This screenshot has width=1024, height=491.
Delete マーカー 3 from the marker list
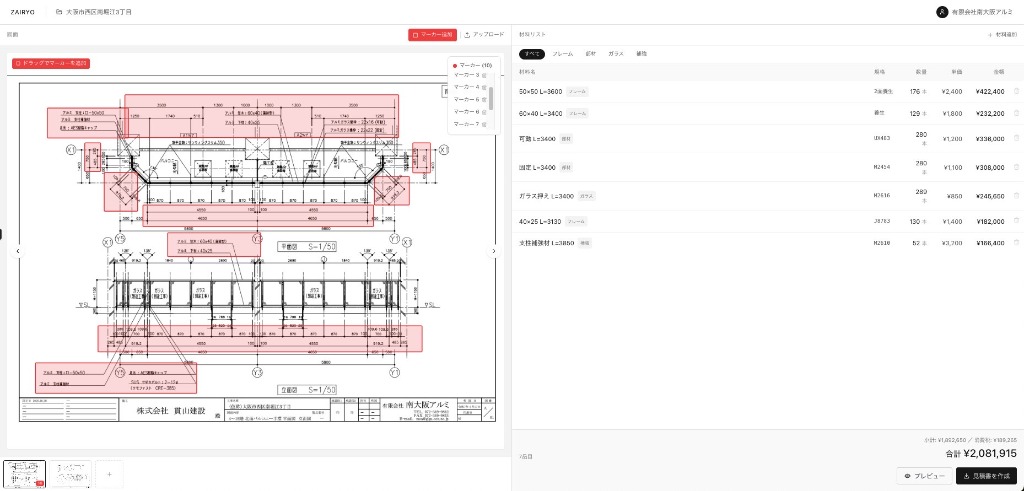[485, 75]
